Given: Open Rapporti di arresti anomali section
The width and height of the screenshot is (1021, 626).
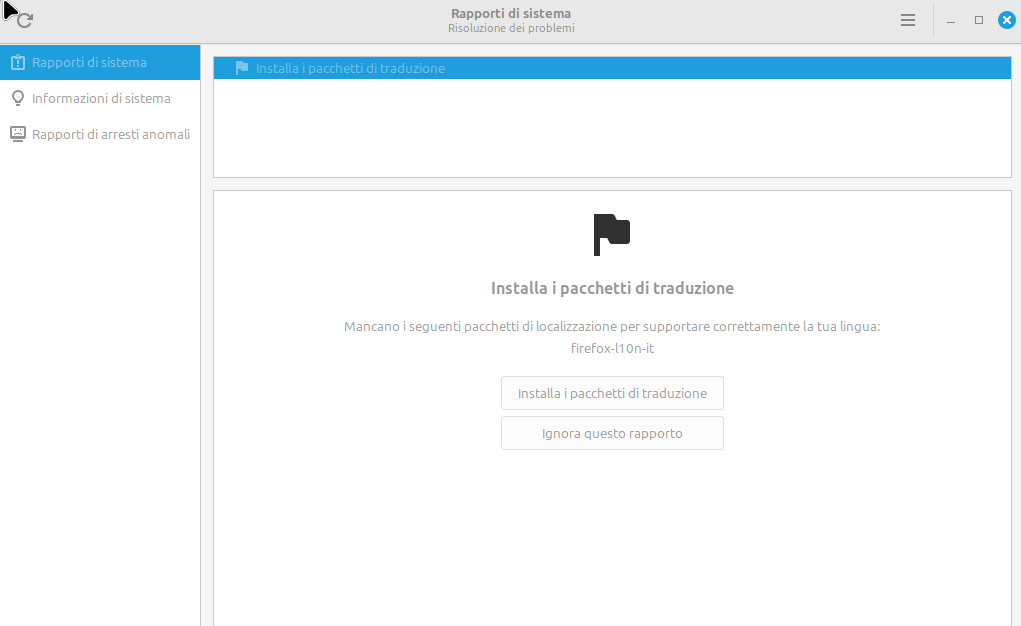Looking at the screenshot, I should pos(100,134).
